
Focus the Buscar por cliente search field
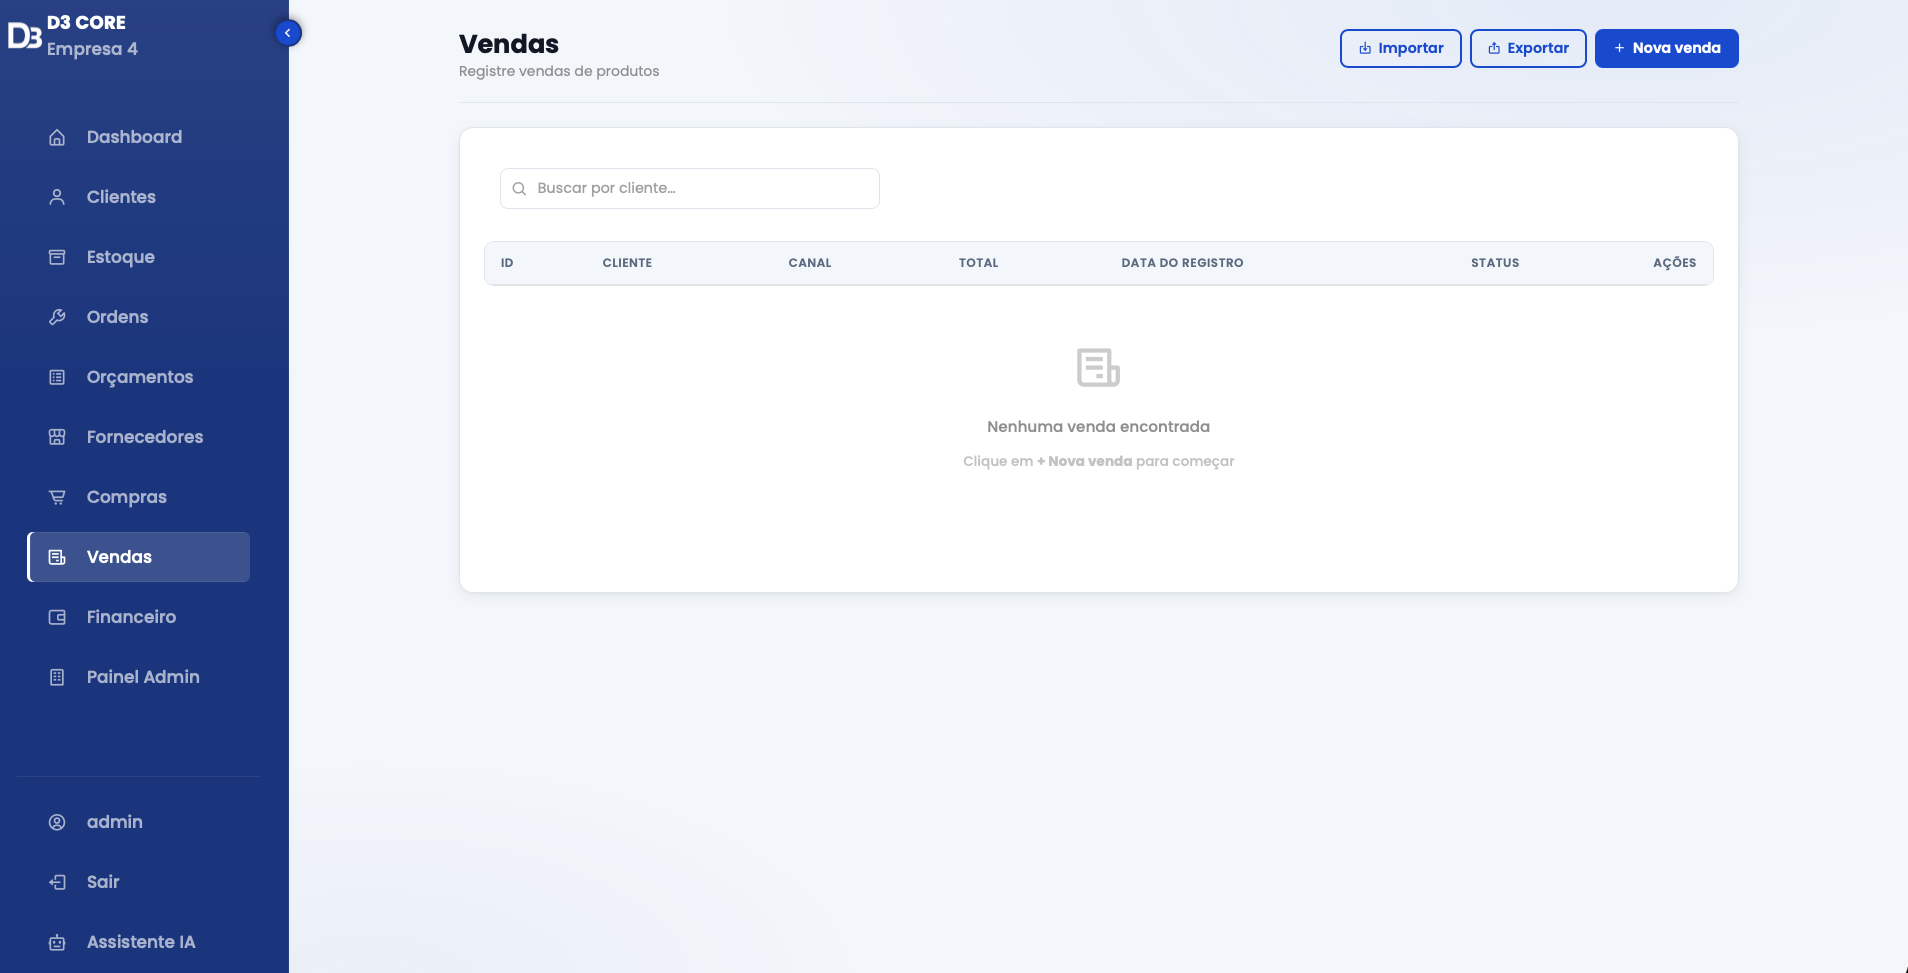[689, 188]
